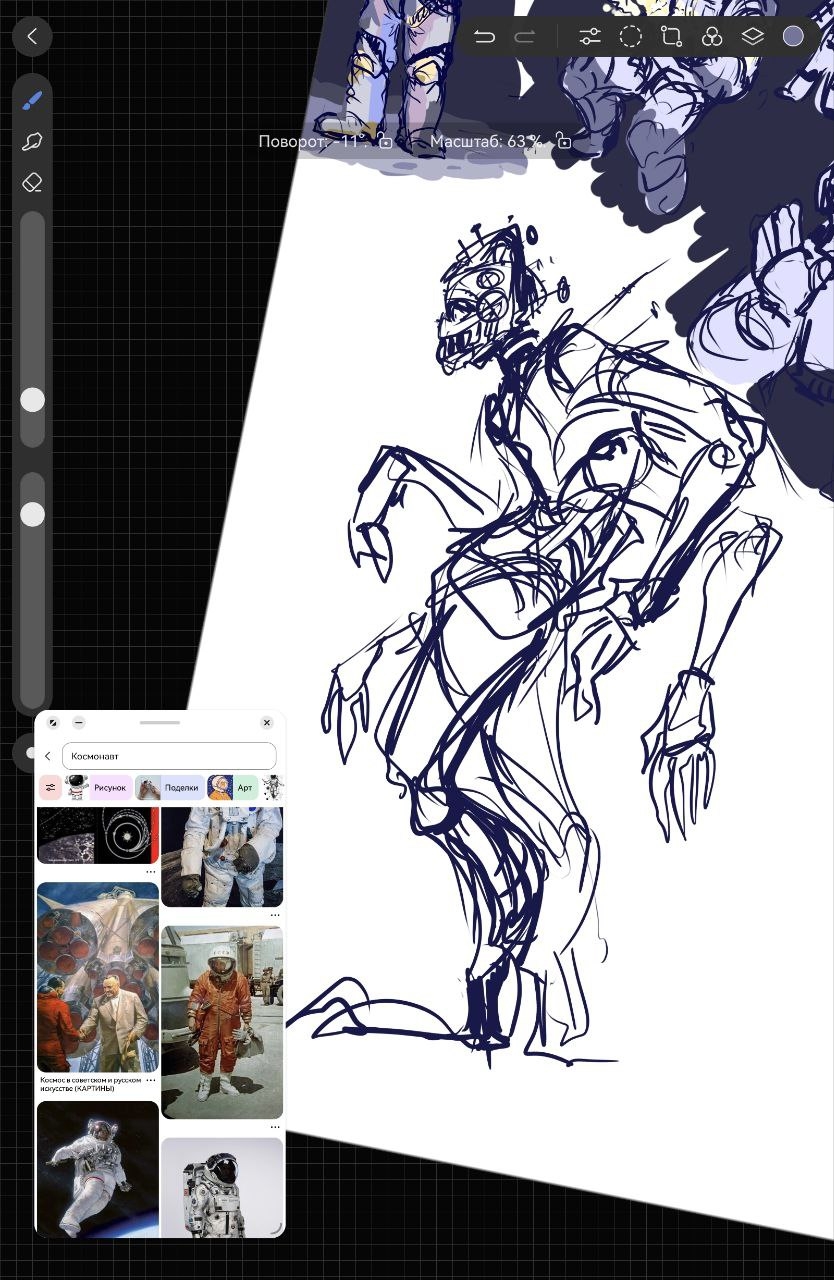834x1280 pixels.
Task: Select the Brush tool
Action: (32, 100)
